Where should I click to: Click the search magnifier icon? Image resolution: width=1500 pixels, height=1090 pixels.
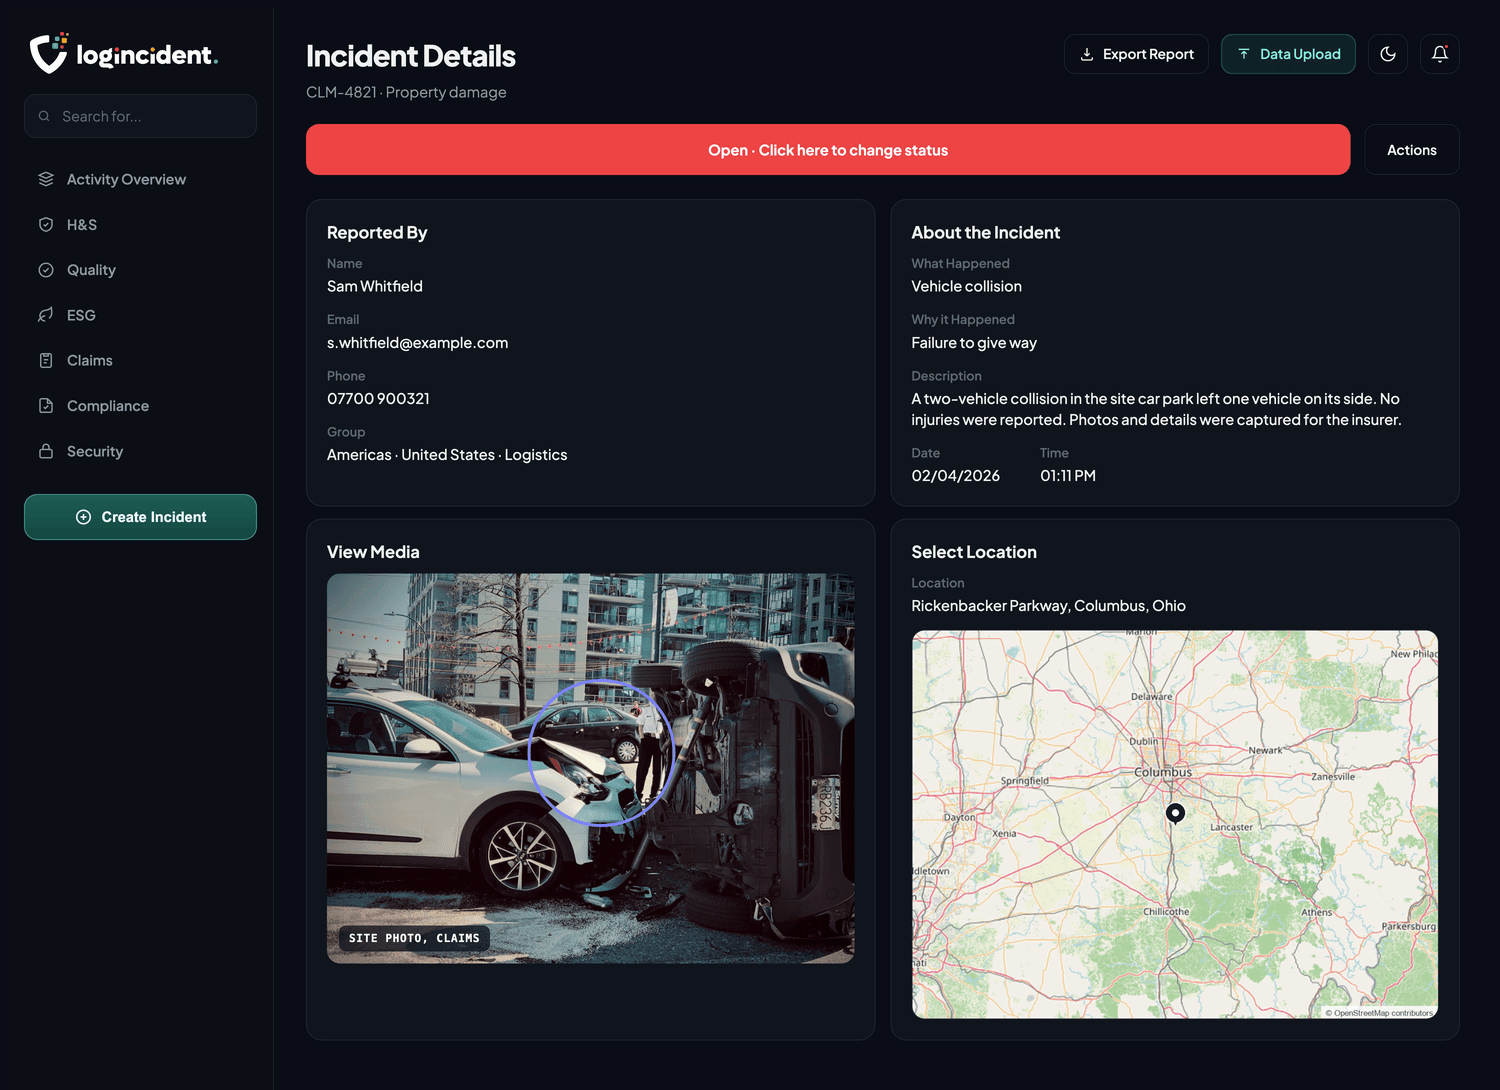pyautogui.click(x=44, y=116)
